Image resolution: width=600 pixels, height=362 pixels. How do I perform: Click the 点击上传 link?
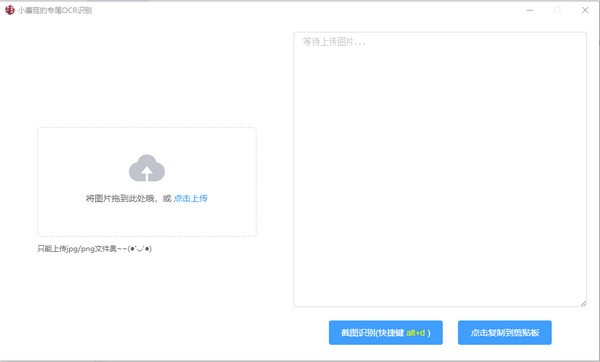coord(191,198)
